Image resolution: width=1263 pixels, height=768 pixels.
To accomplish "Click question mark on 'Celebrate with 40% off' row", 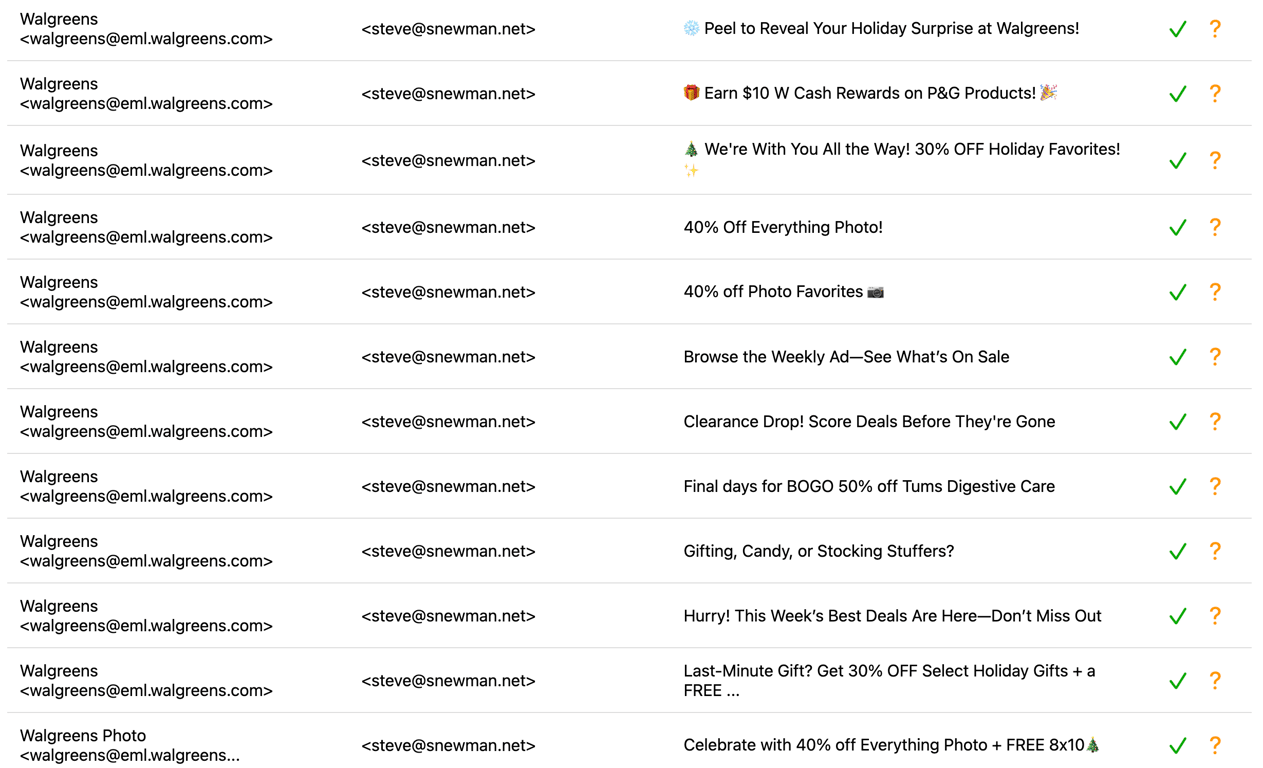I will tap(1215, 746).
